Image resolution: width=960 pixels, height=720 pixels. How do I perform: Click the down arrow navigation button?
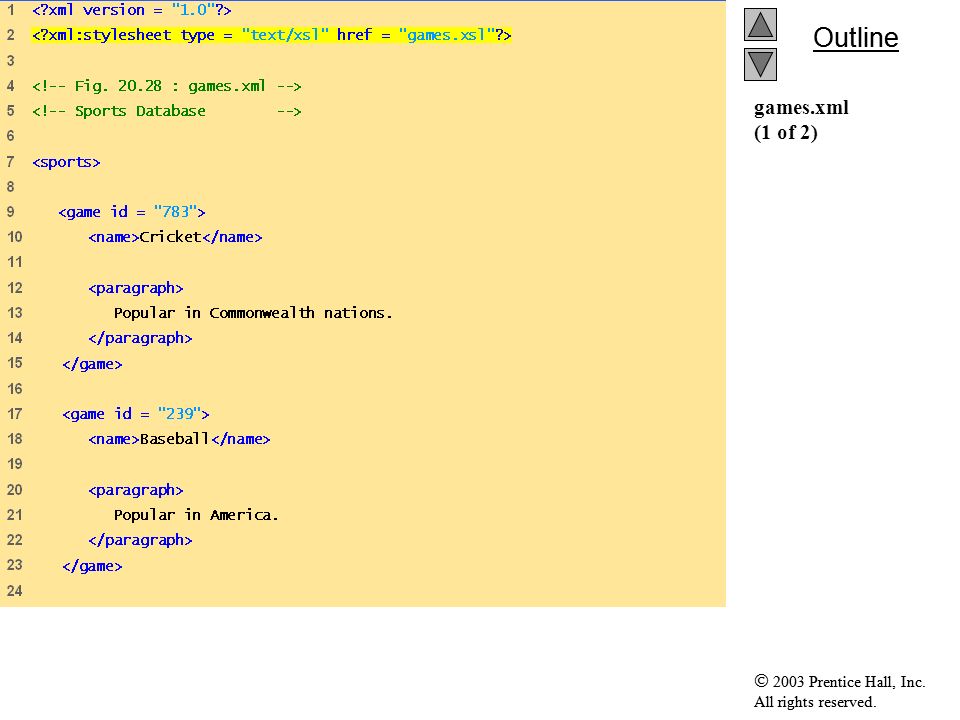point(760,64)
